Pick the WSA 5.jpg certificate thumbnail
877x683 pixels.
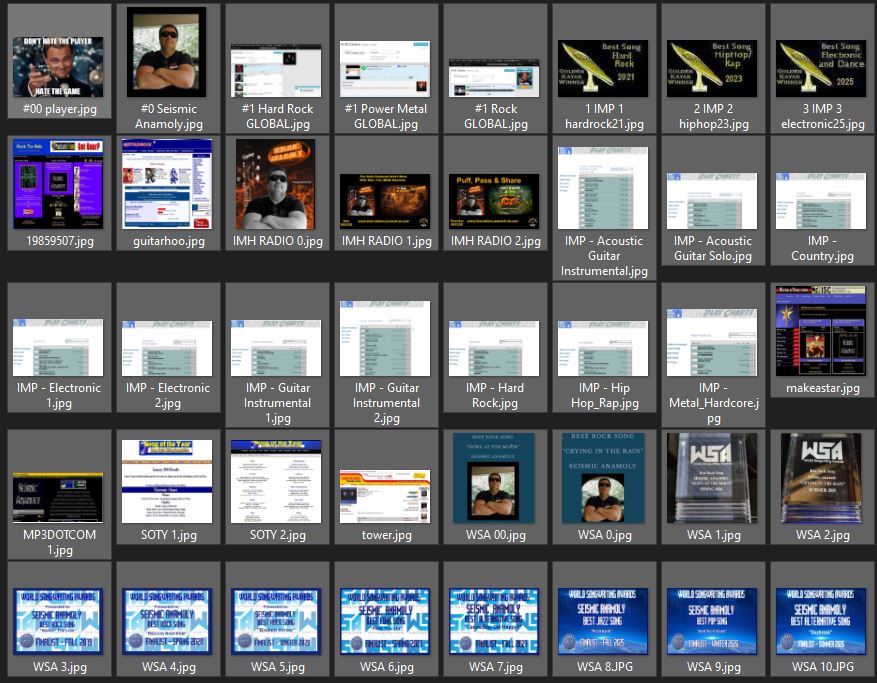(276, 621)
